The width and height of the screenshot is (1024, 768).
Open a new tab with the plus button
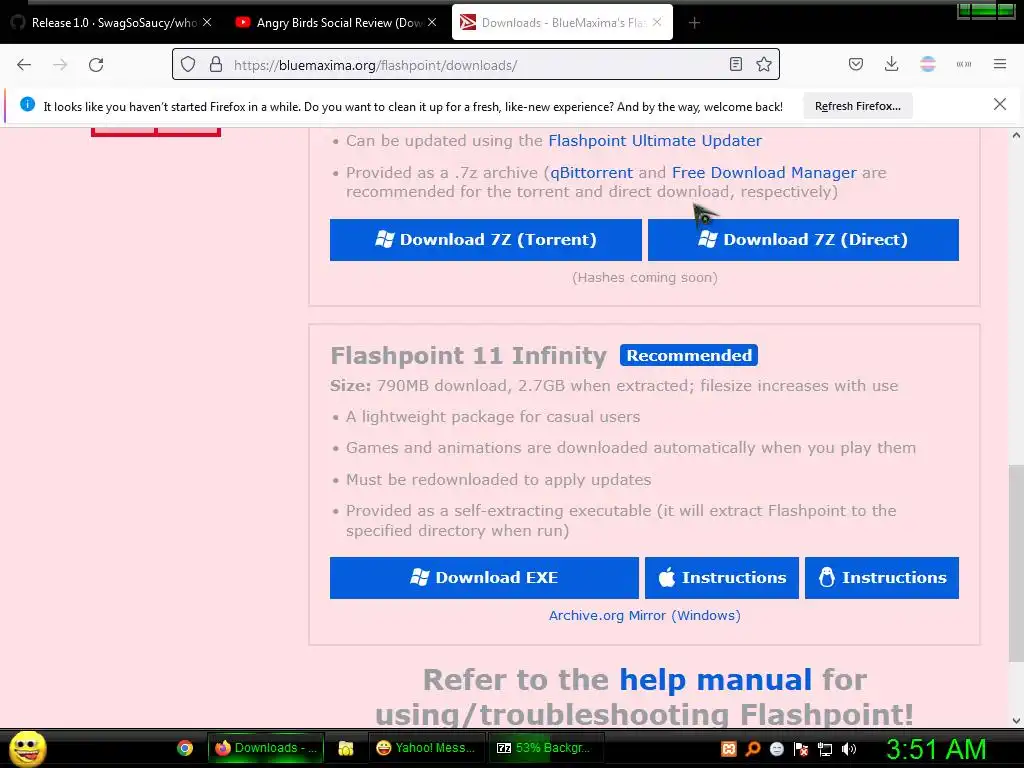[x=694, y=23]
